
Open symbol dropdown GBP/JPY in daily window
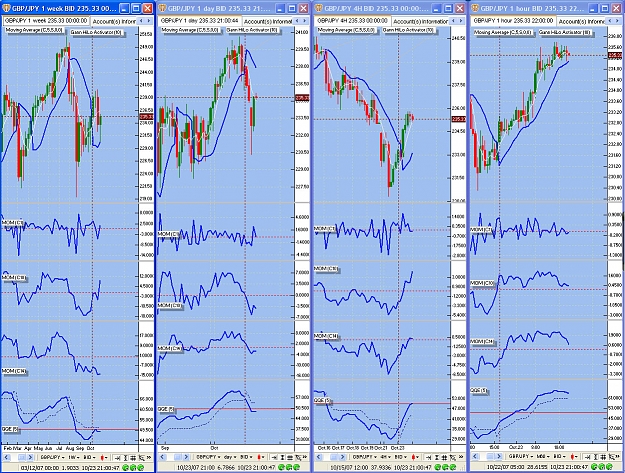click(x=208, y=457)
